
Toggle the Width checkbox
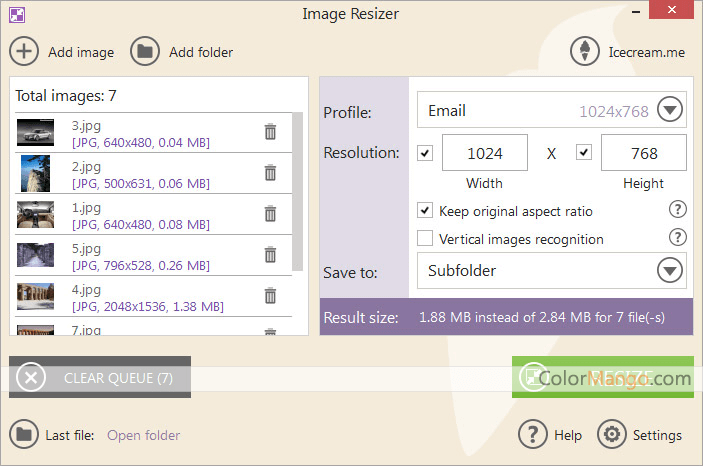tap(425, 153)
